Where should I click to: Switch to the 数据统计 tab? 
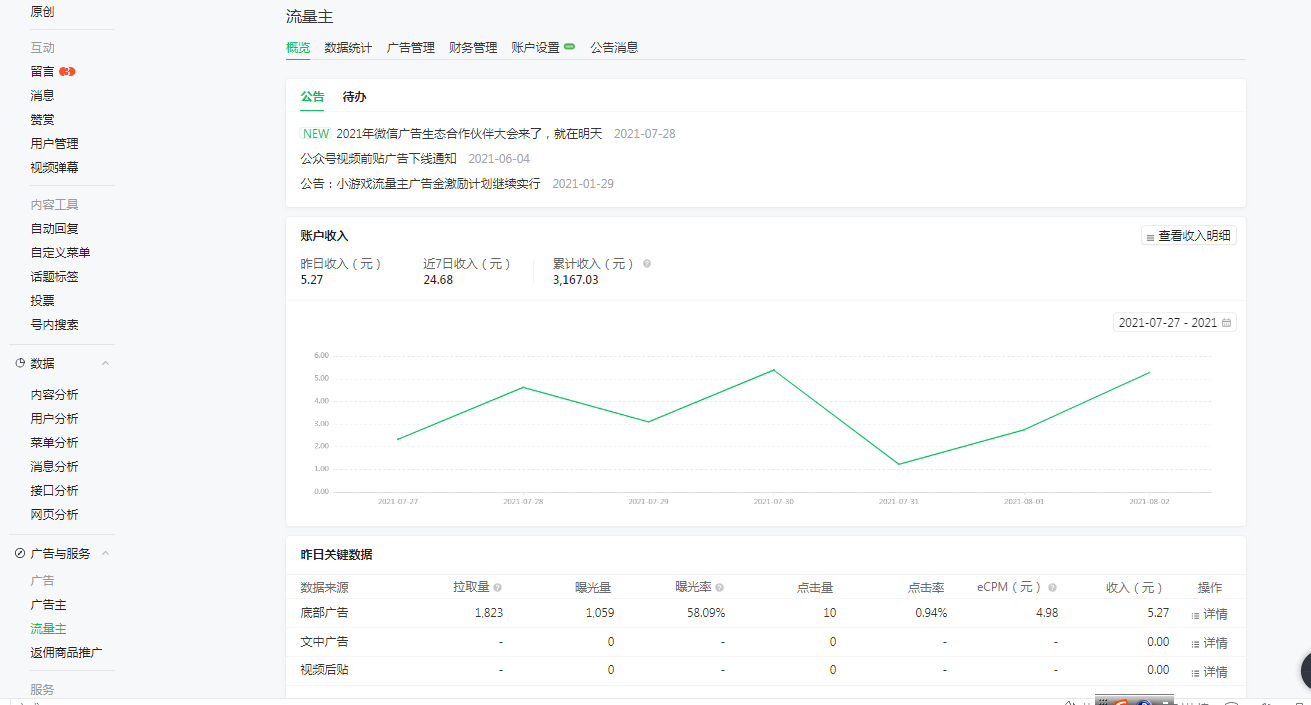[x=348, y=47]
